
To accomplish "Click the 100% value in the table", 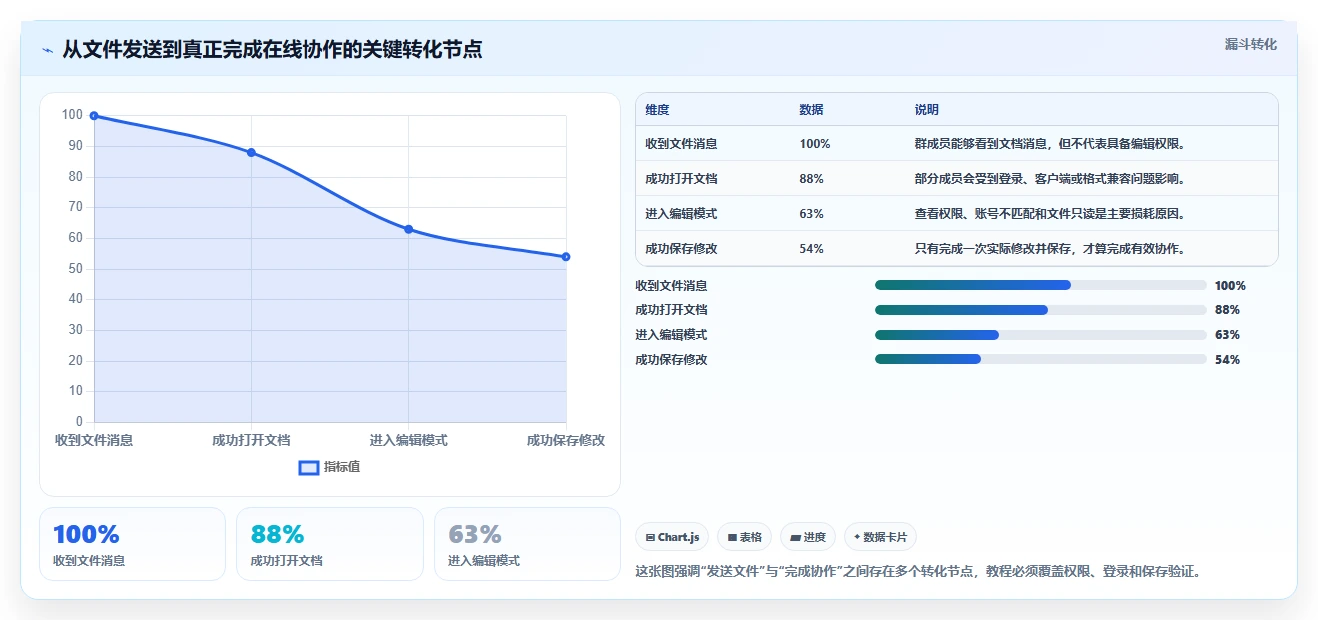I will pos(815,144).
